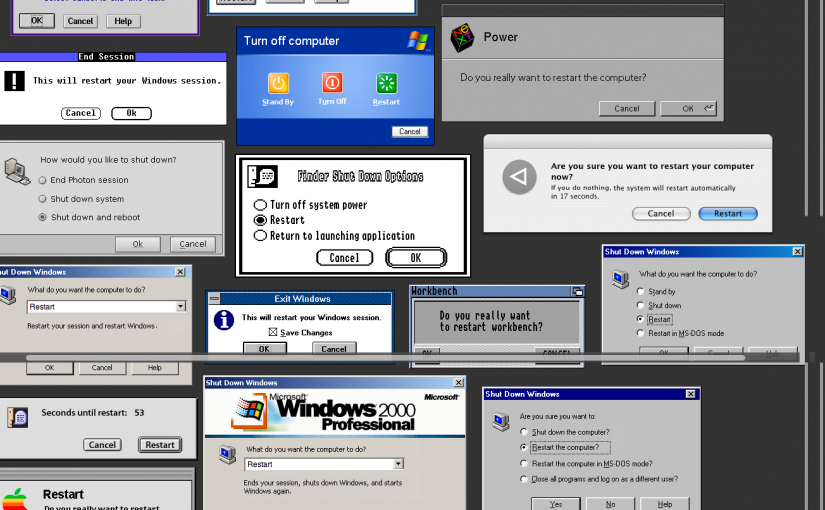825x510 pixels.
Task: Click Cancel in NeXT Power dialog
Action: click(x=627, y=108)
